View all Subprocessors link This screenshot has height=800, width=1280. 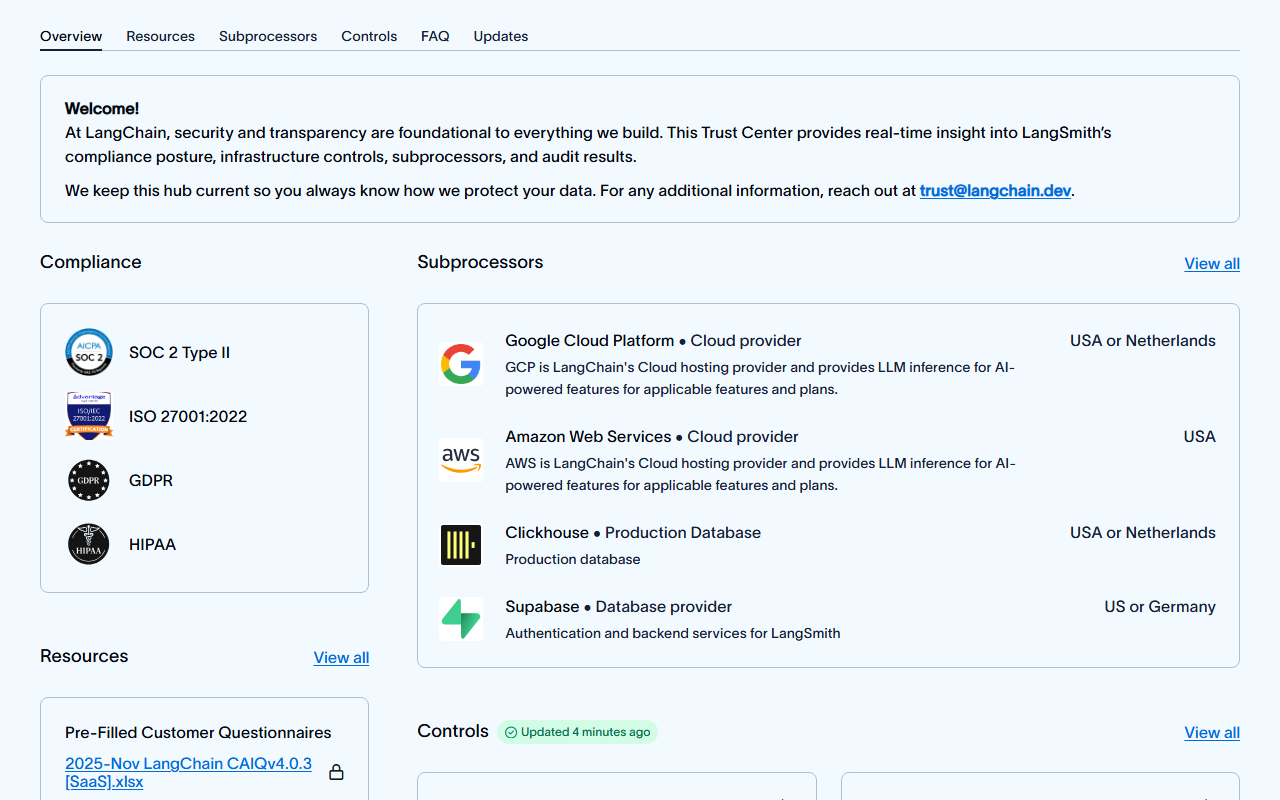tap(1212, 263)
